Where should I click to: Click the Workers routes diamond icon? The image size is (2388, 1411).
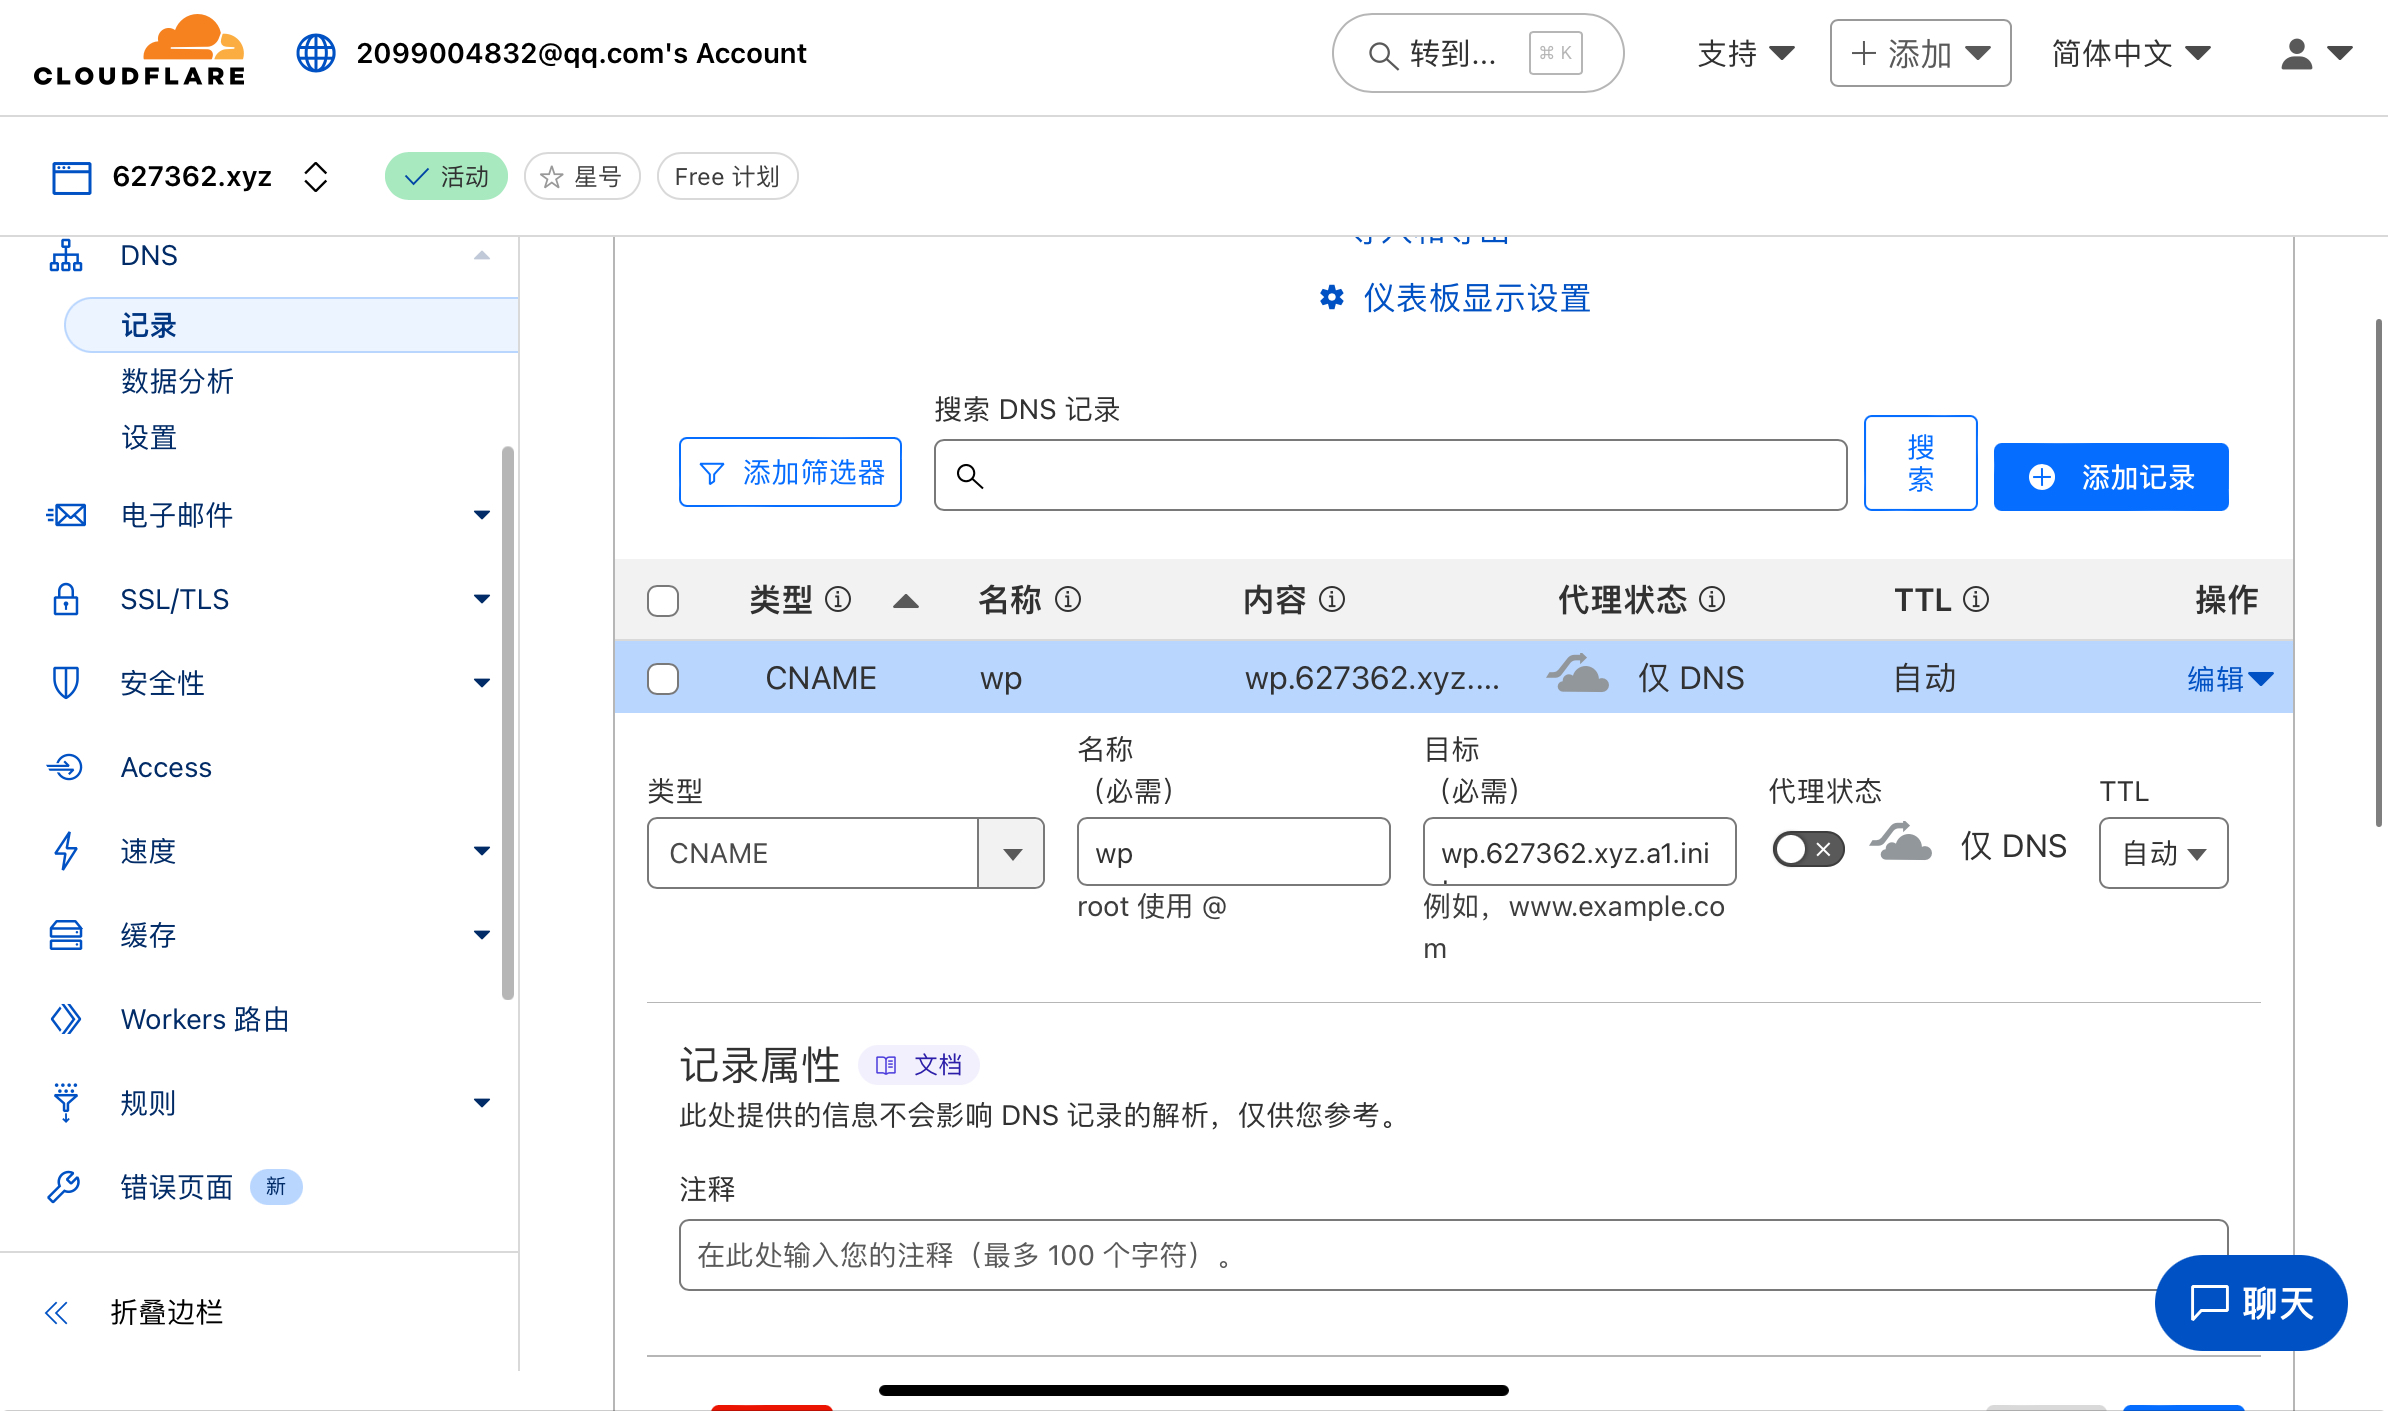[66, 1019]
